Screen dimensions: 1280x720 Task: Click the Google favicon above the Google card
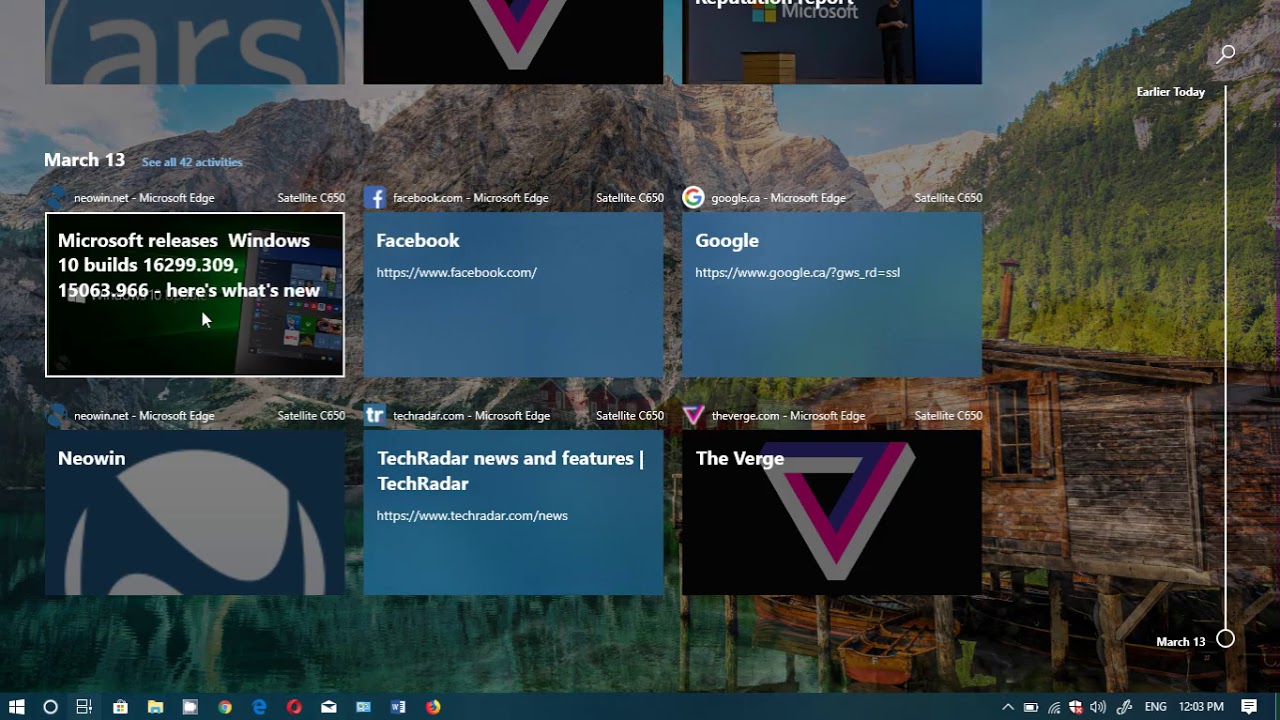point(693,198)
